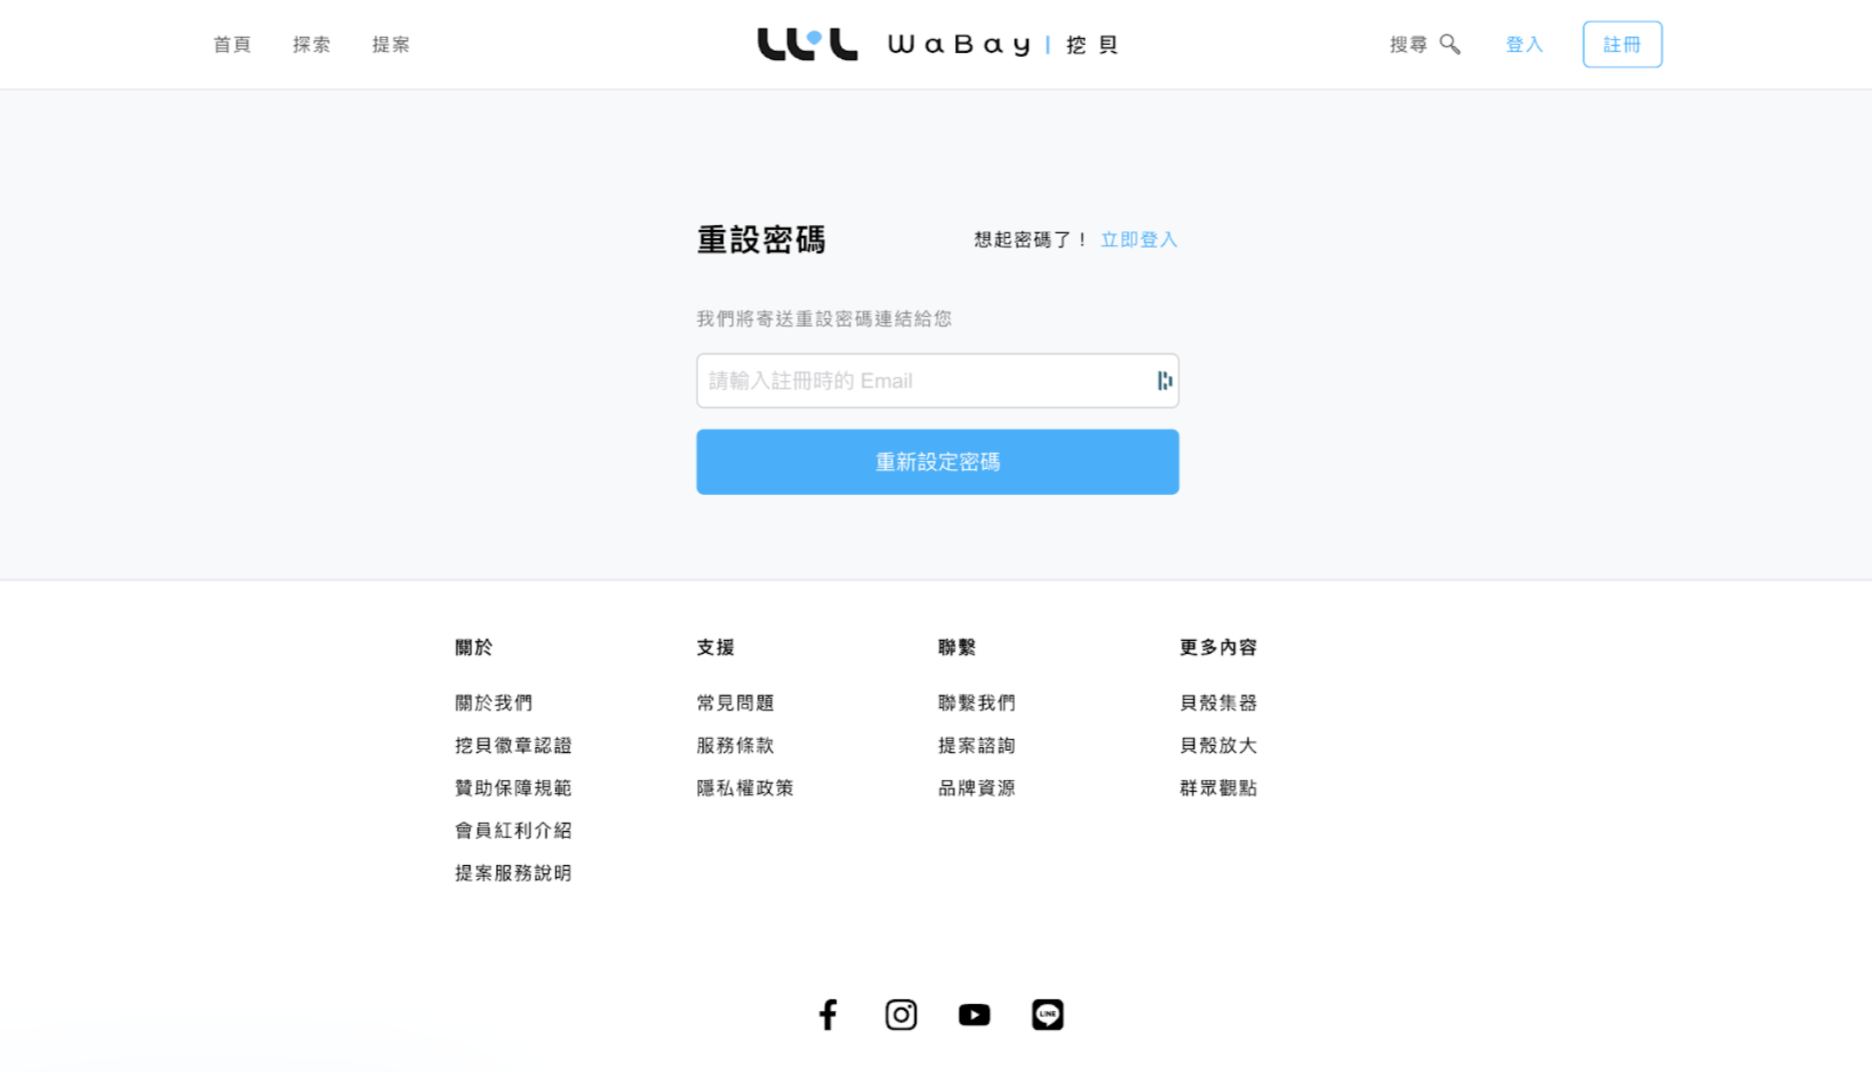This screenshot has height=1072, width=1872.
Task: Click the password manager icon in Email field
Action: click(x=1164, y=381)
